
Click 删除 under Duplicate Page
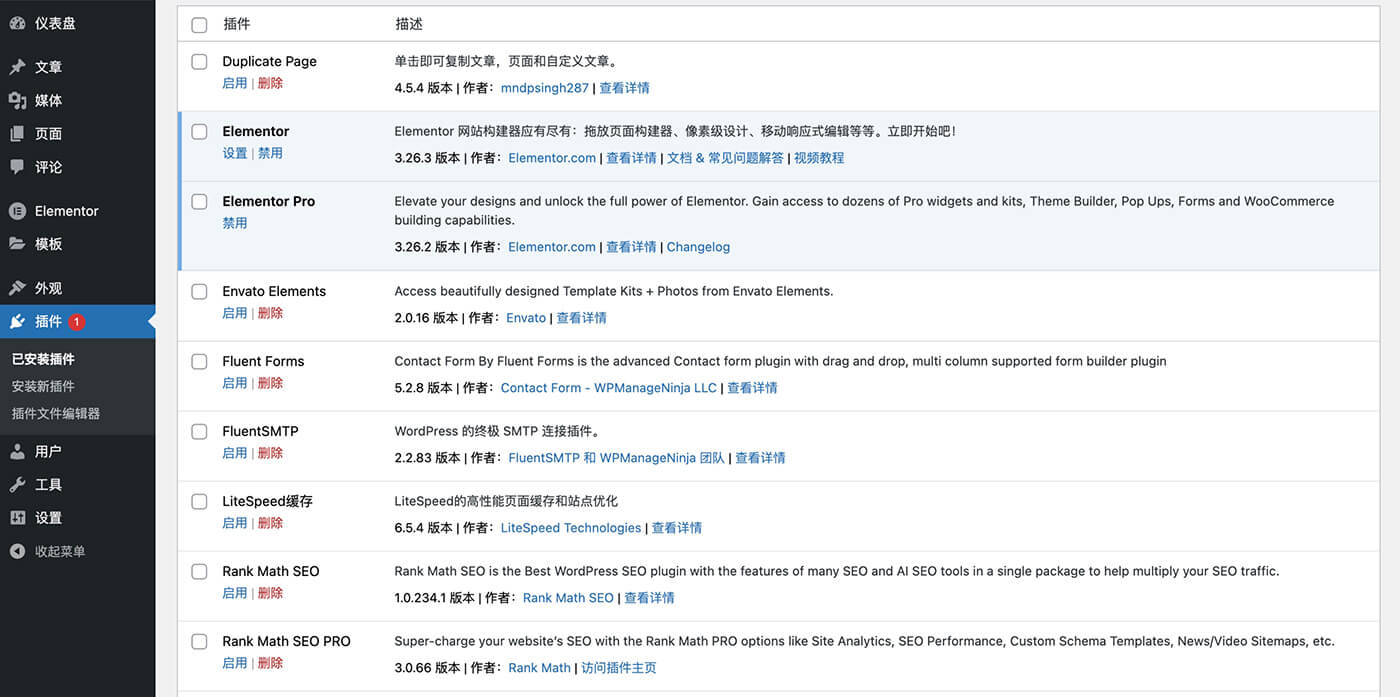pos(270,84)
